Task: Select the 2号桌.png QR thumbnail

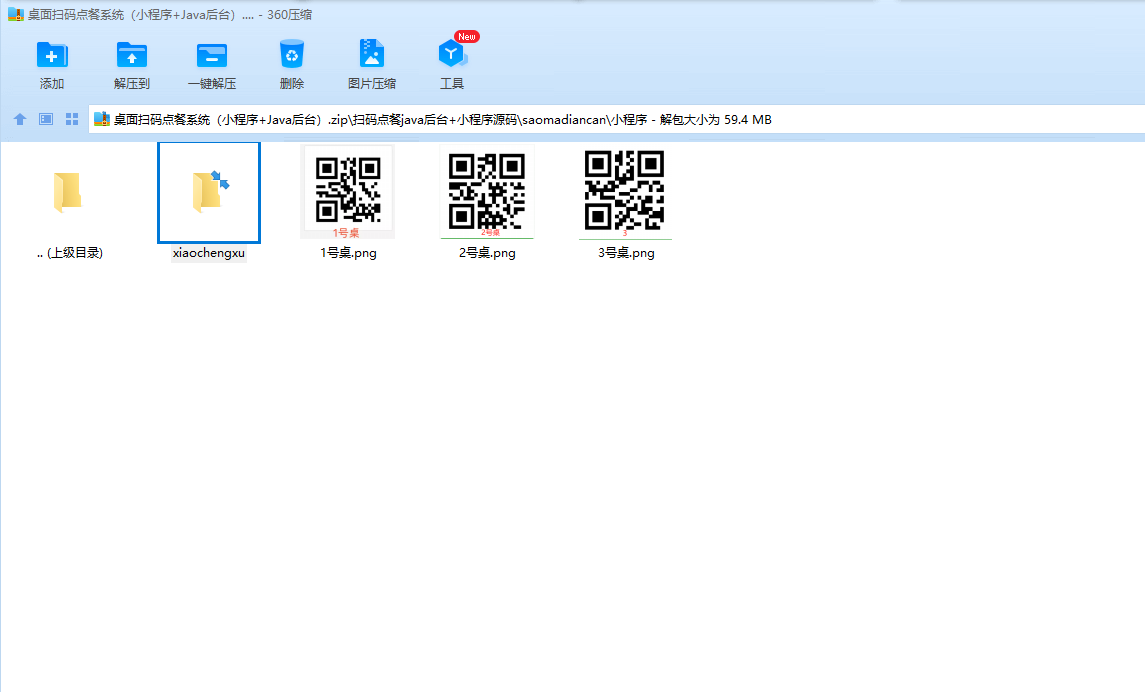Action: [486, 191]
